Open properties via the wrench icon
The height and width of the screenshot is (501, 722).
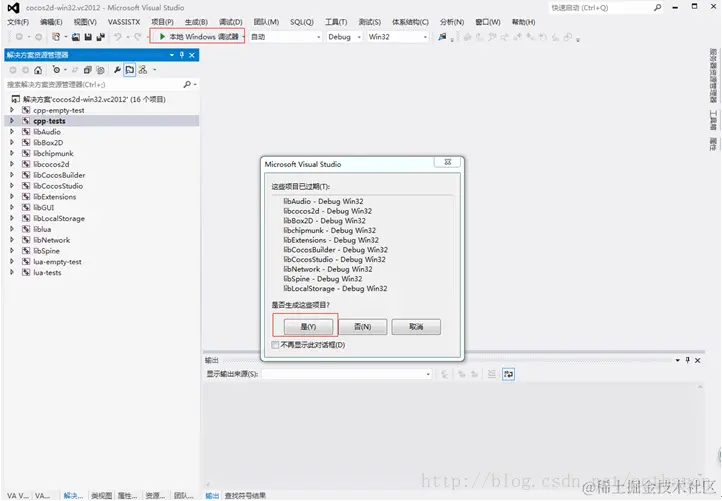pyautogui.click(x=117, y=70)
